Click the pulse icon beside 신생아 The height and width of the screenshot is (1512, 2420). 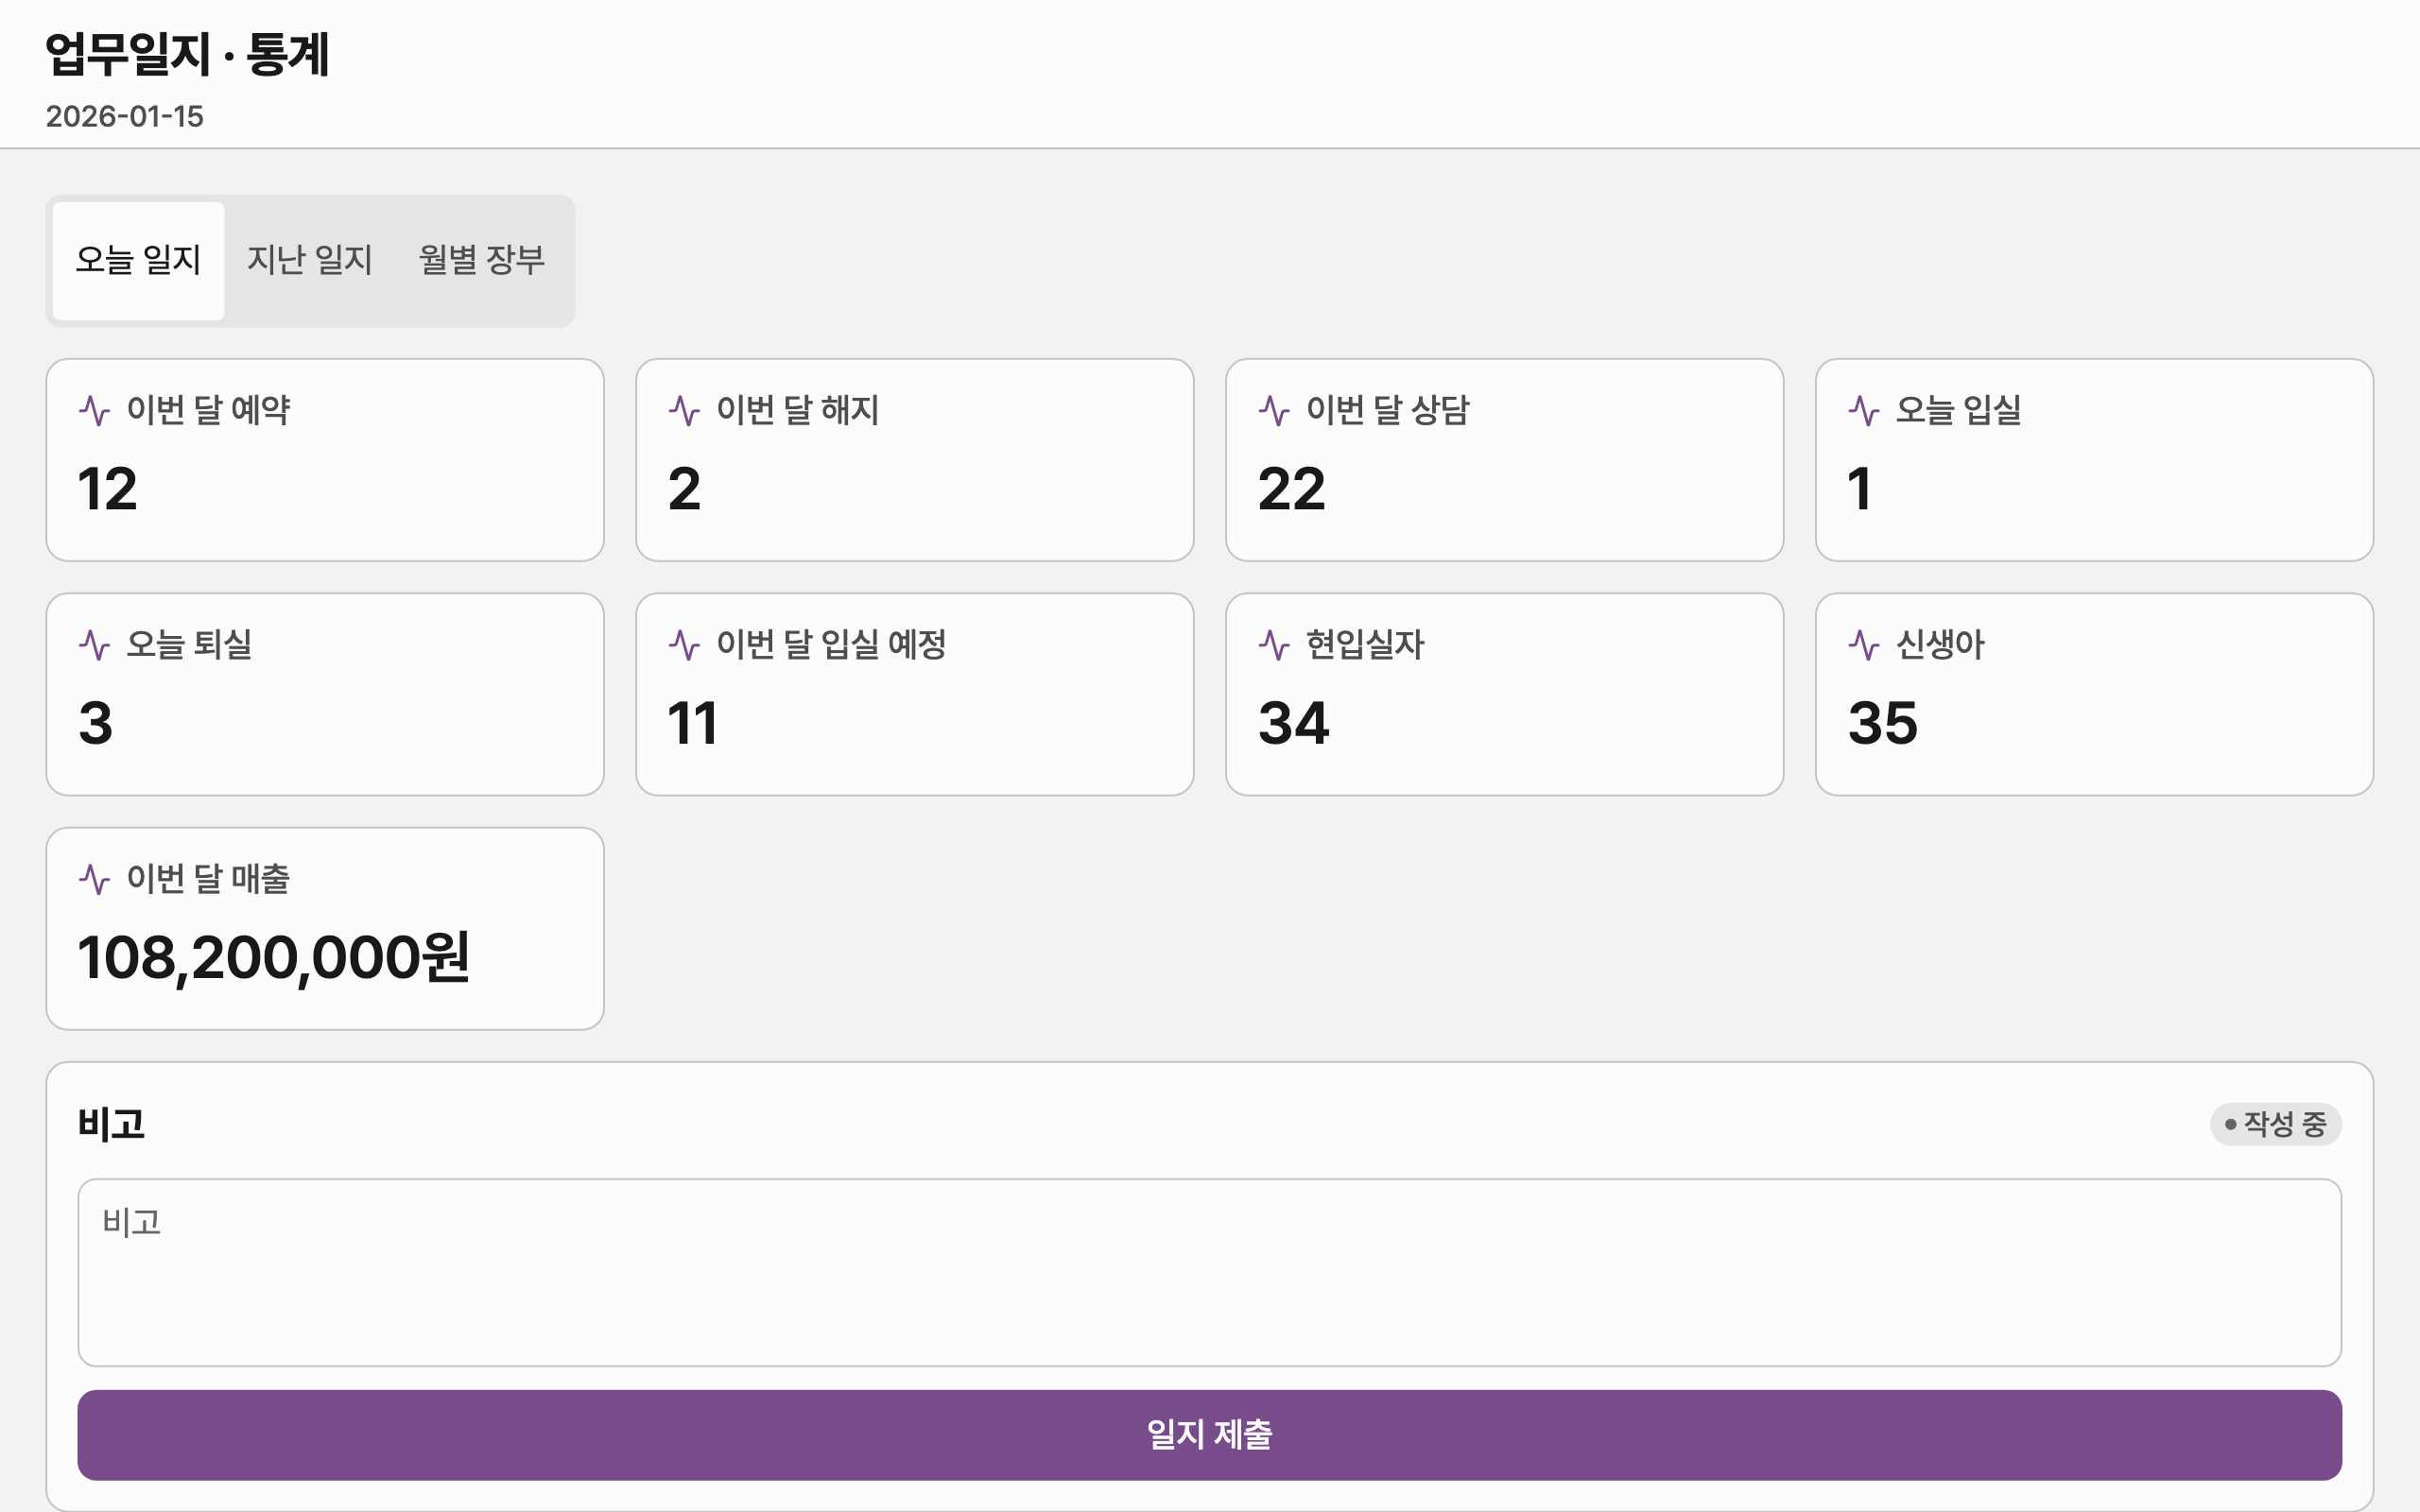pyautogui.click(x=1864, y=645)
